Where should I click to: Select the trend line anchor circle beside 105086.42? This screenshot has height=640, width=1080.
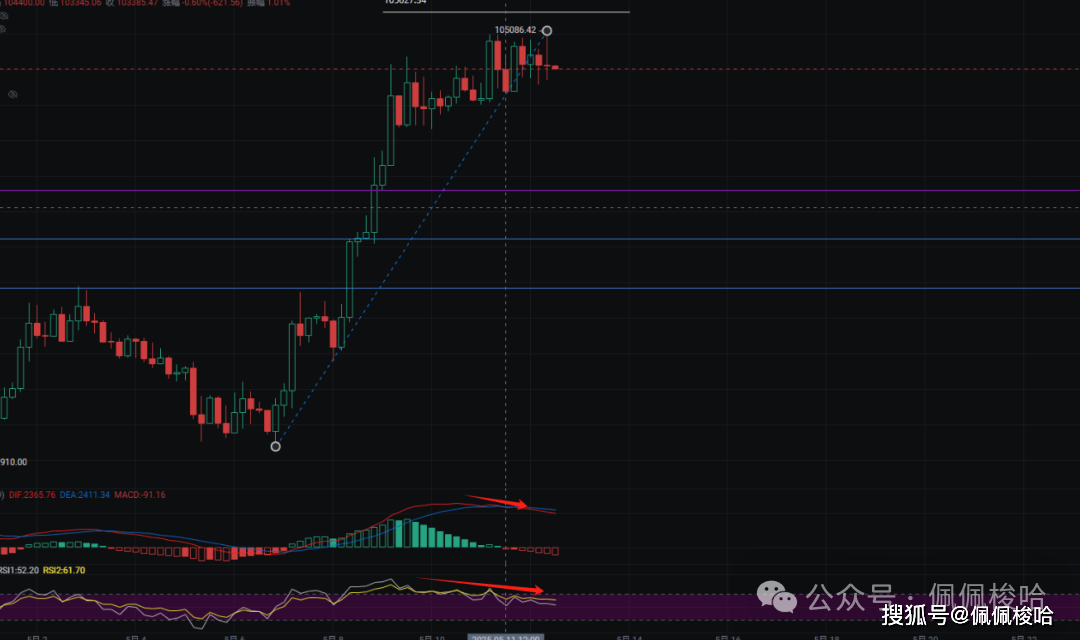coord(547,30)
